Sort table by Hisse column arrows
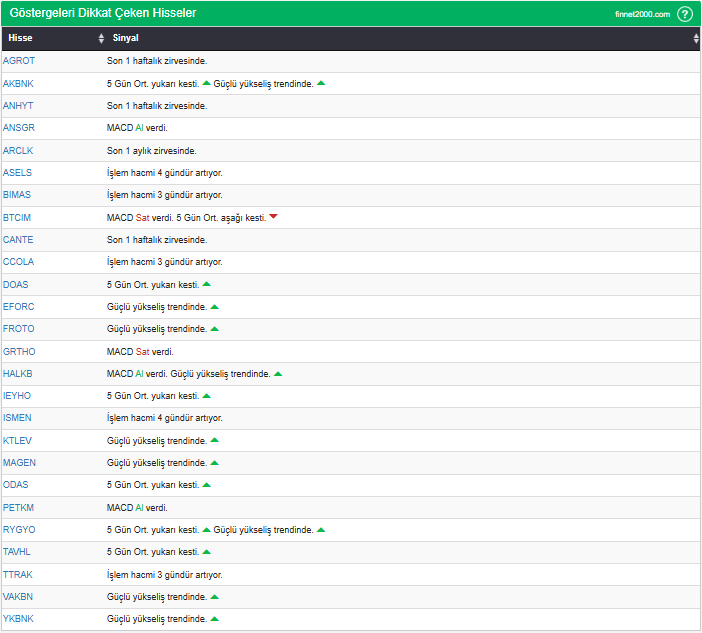This screenshot has height=633, width=702. (x=101, y=38)
